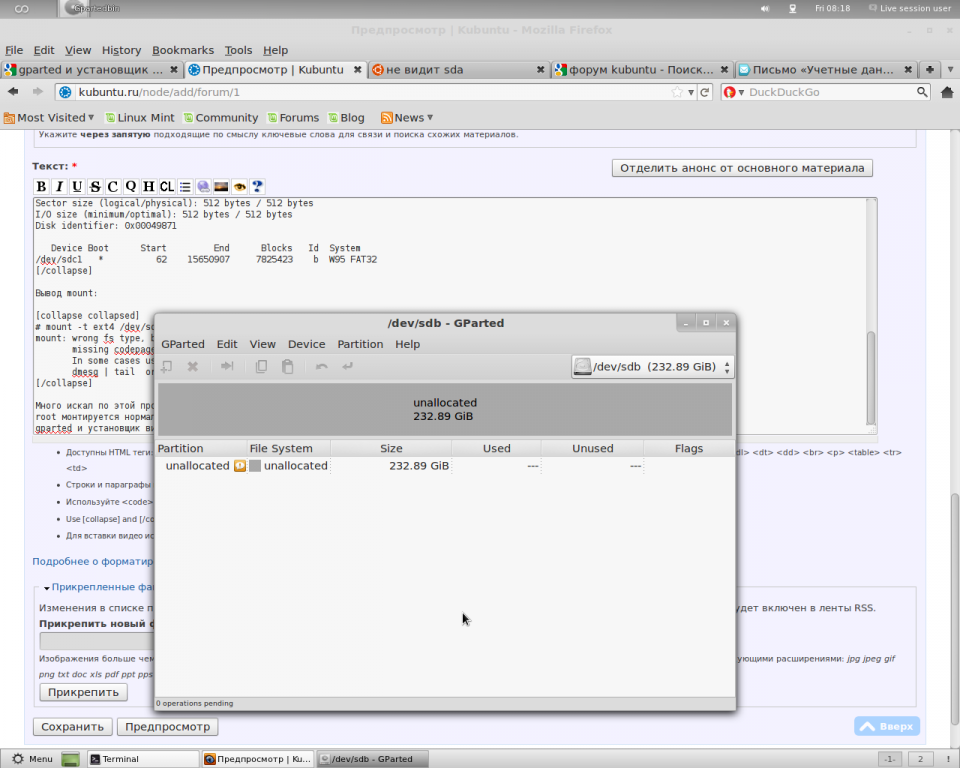960x768 pixels.
Task: Open new tab with plus button
Action: pyautogui.click(x=929, y=69)
